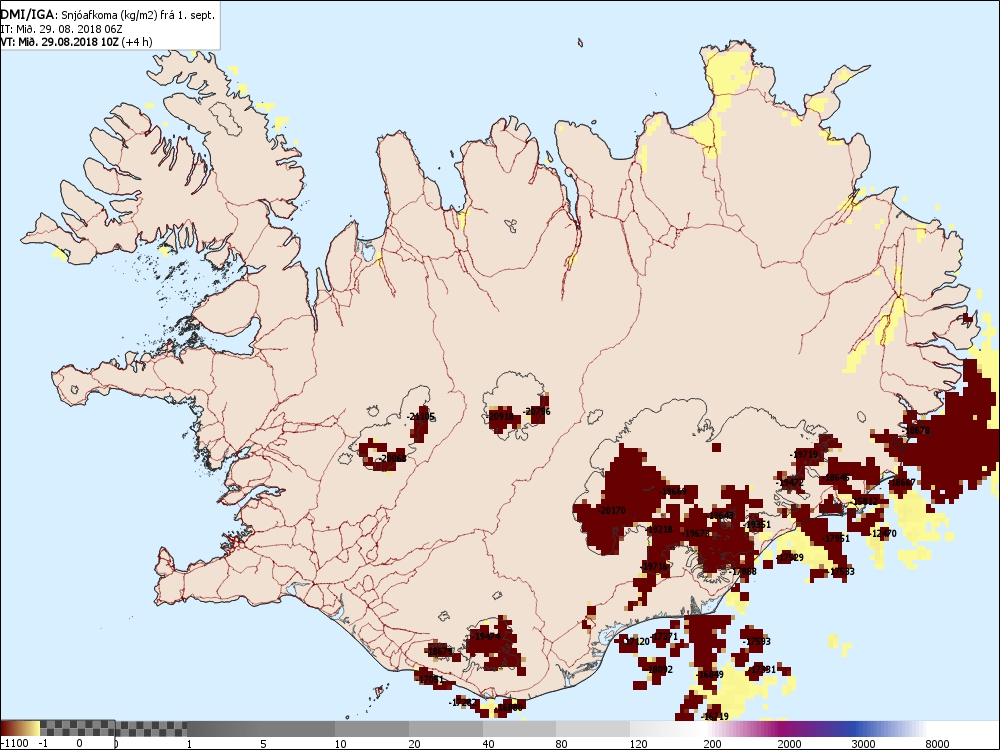The height and width of the screenshot is (750, 1000).
Task: Click the map value label '-19673'
Action: click(696, 534)
